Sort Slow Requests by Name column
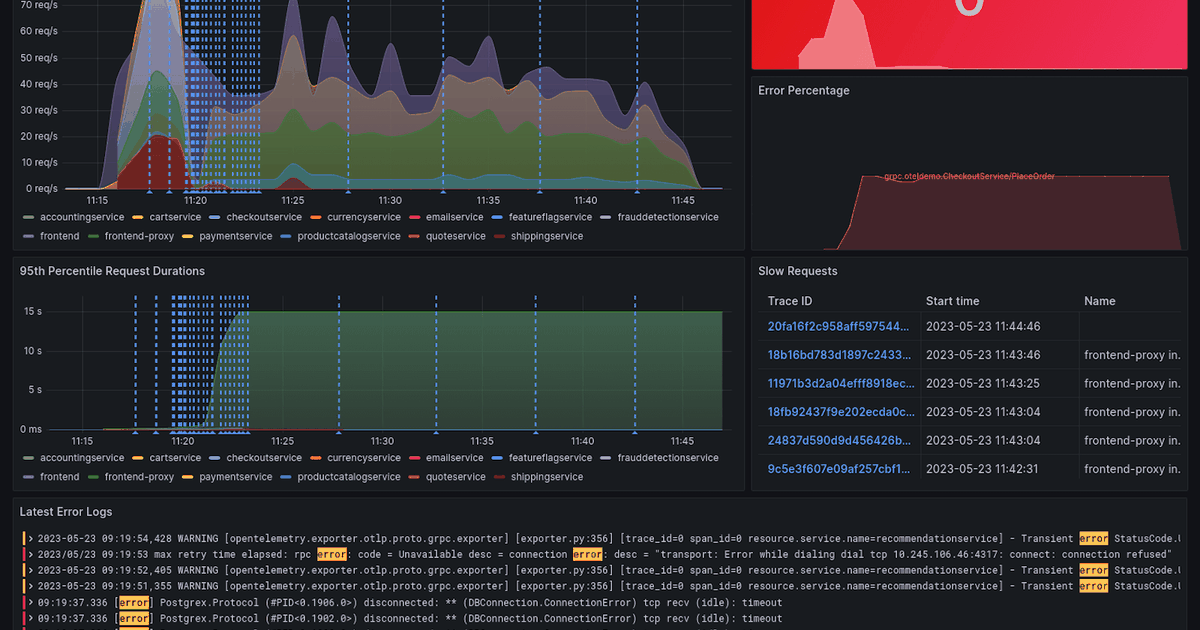 [1100, 301]
